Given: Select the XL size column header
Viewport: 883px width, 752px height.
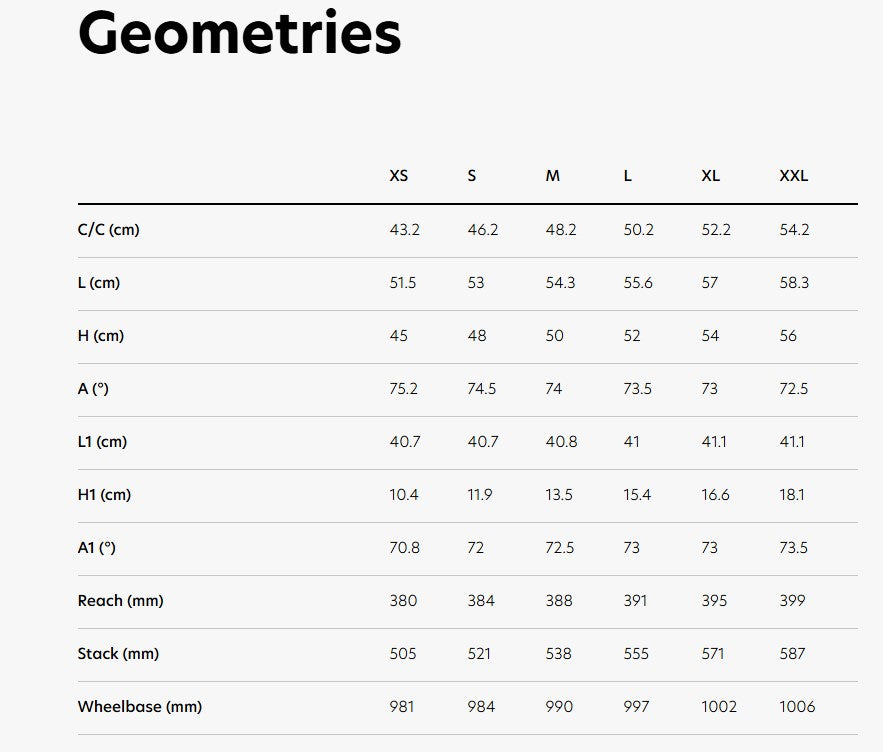Looking at the screenshot, I should 710,176.
